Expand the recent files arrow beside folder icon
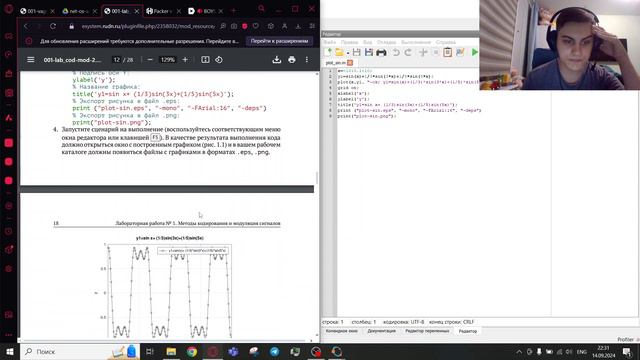This screenshot has width=640, height=360. pos(348,53)
